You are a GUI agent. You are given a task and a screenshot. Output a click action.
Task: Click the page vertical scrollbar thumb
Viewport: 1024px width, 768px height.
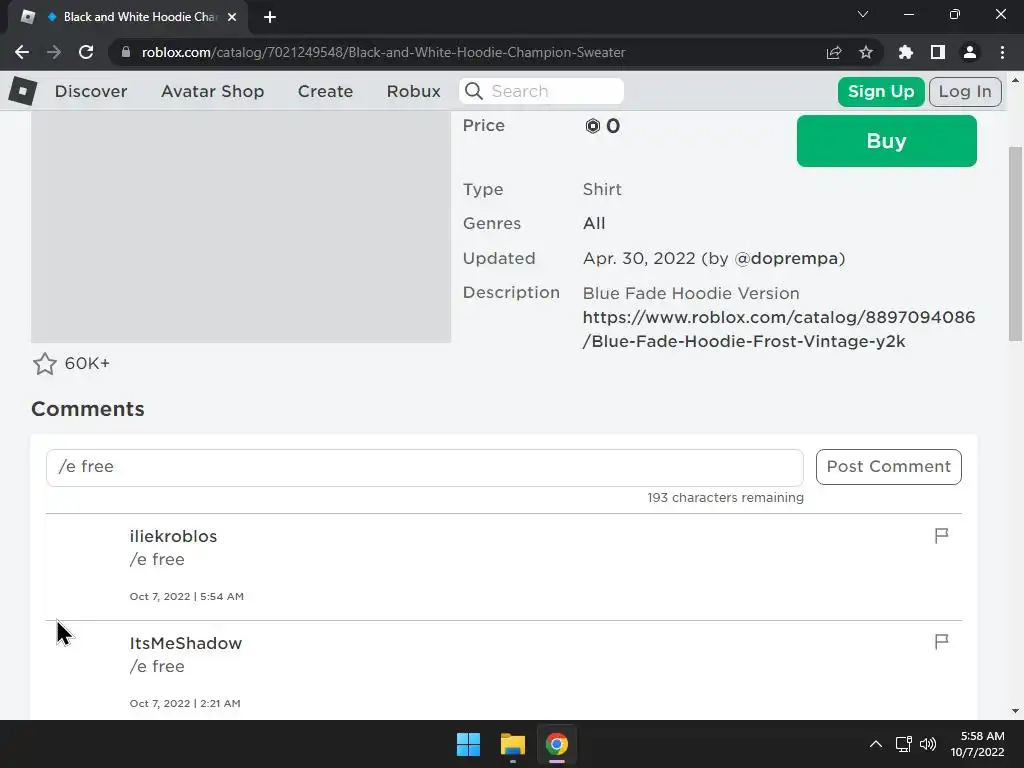(x=1015, y=244)
